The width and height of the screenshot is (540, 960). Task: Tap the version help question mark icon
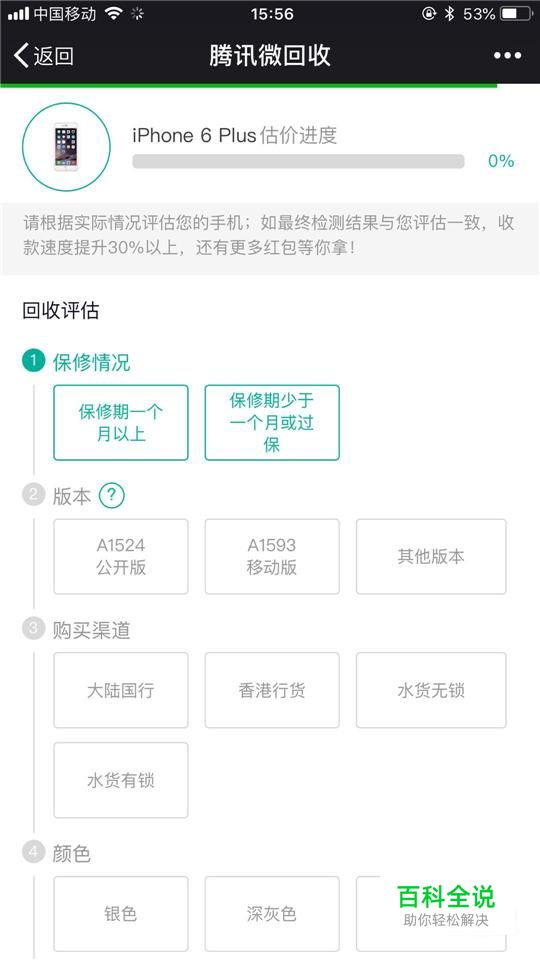pyautogui.click(x=111, y=495)
